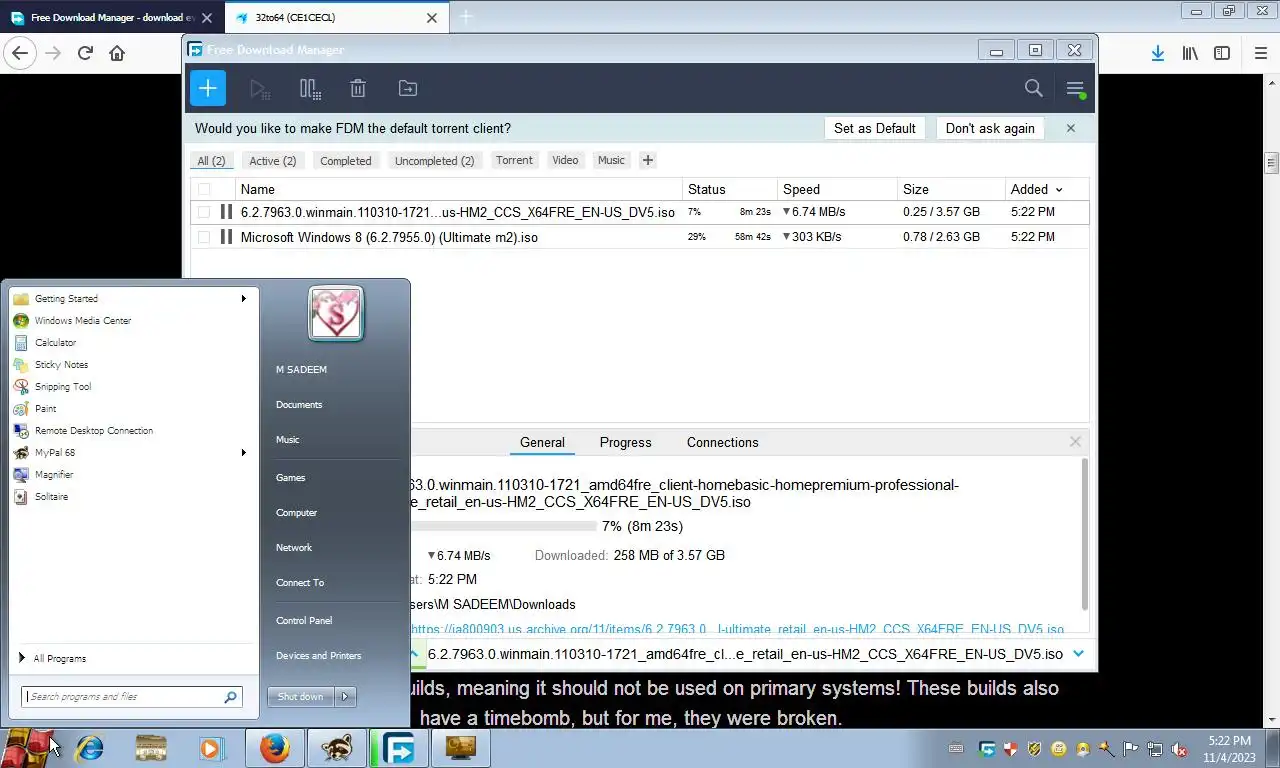Toggle the select-all checkbox in header
Image resolution: width=1280 pixels, height=768 pixels.
(204, 189)
